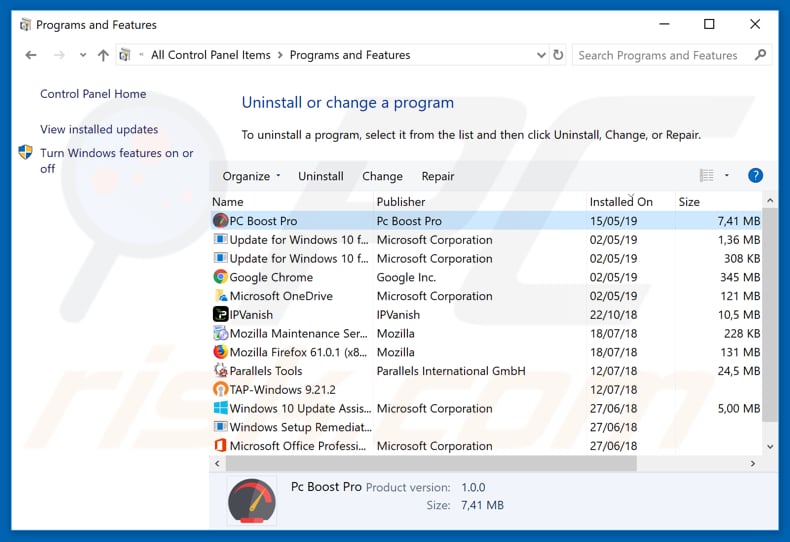Click Programs and Features breadcrumb

pyautogui.click(x=350, y=55)
